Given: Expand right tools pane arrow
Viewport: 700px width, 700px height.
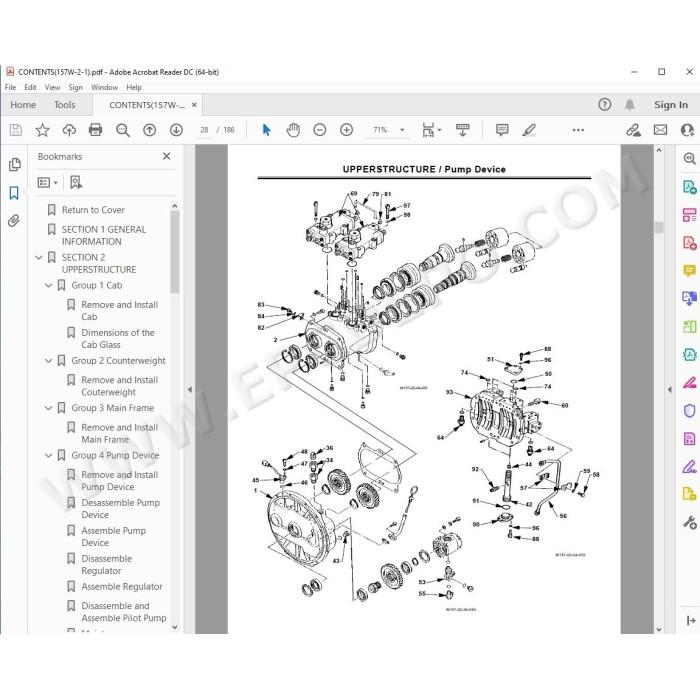Looking at the screenshot, I should (x=670, y=389).
